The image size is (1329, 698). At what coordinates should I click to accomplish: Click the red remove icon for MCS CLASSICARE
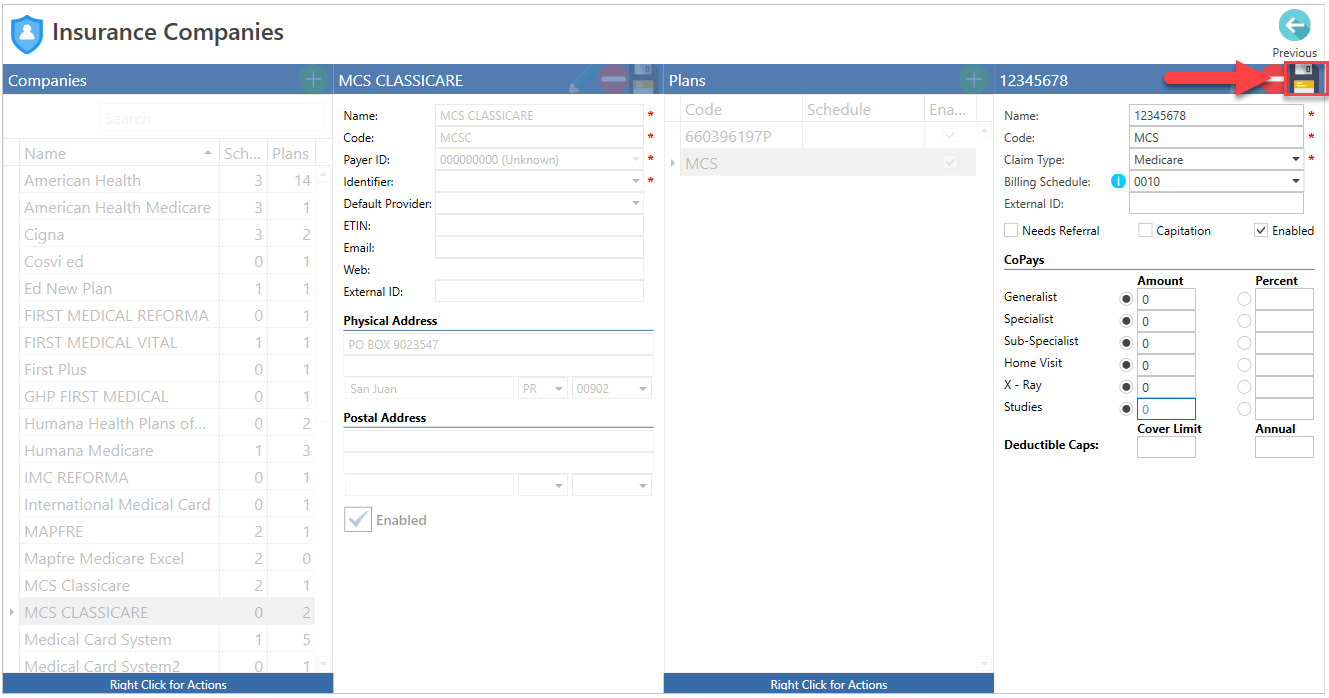point(614,80)
